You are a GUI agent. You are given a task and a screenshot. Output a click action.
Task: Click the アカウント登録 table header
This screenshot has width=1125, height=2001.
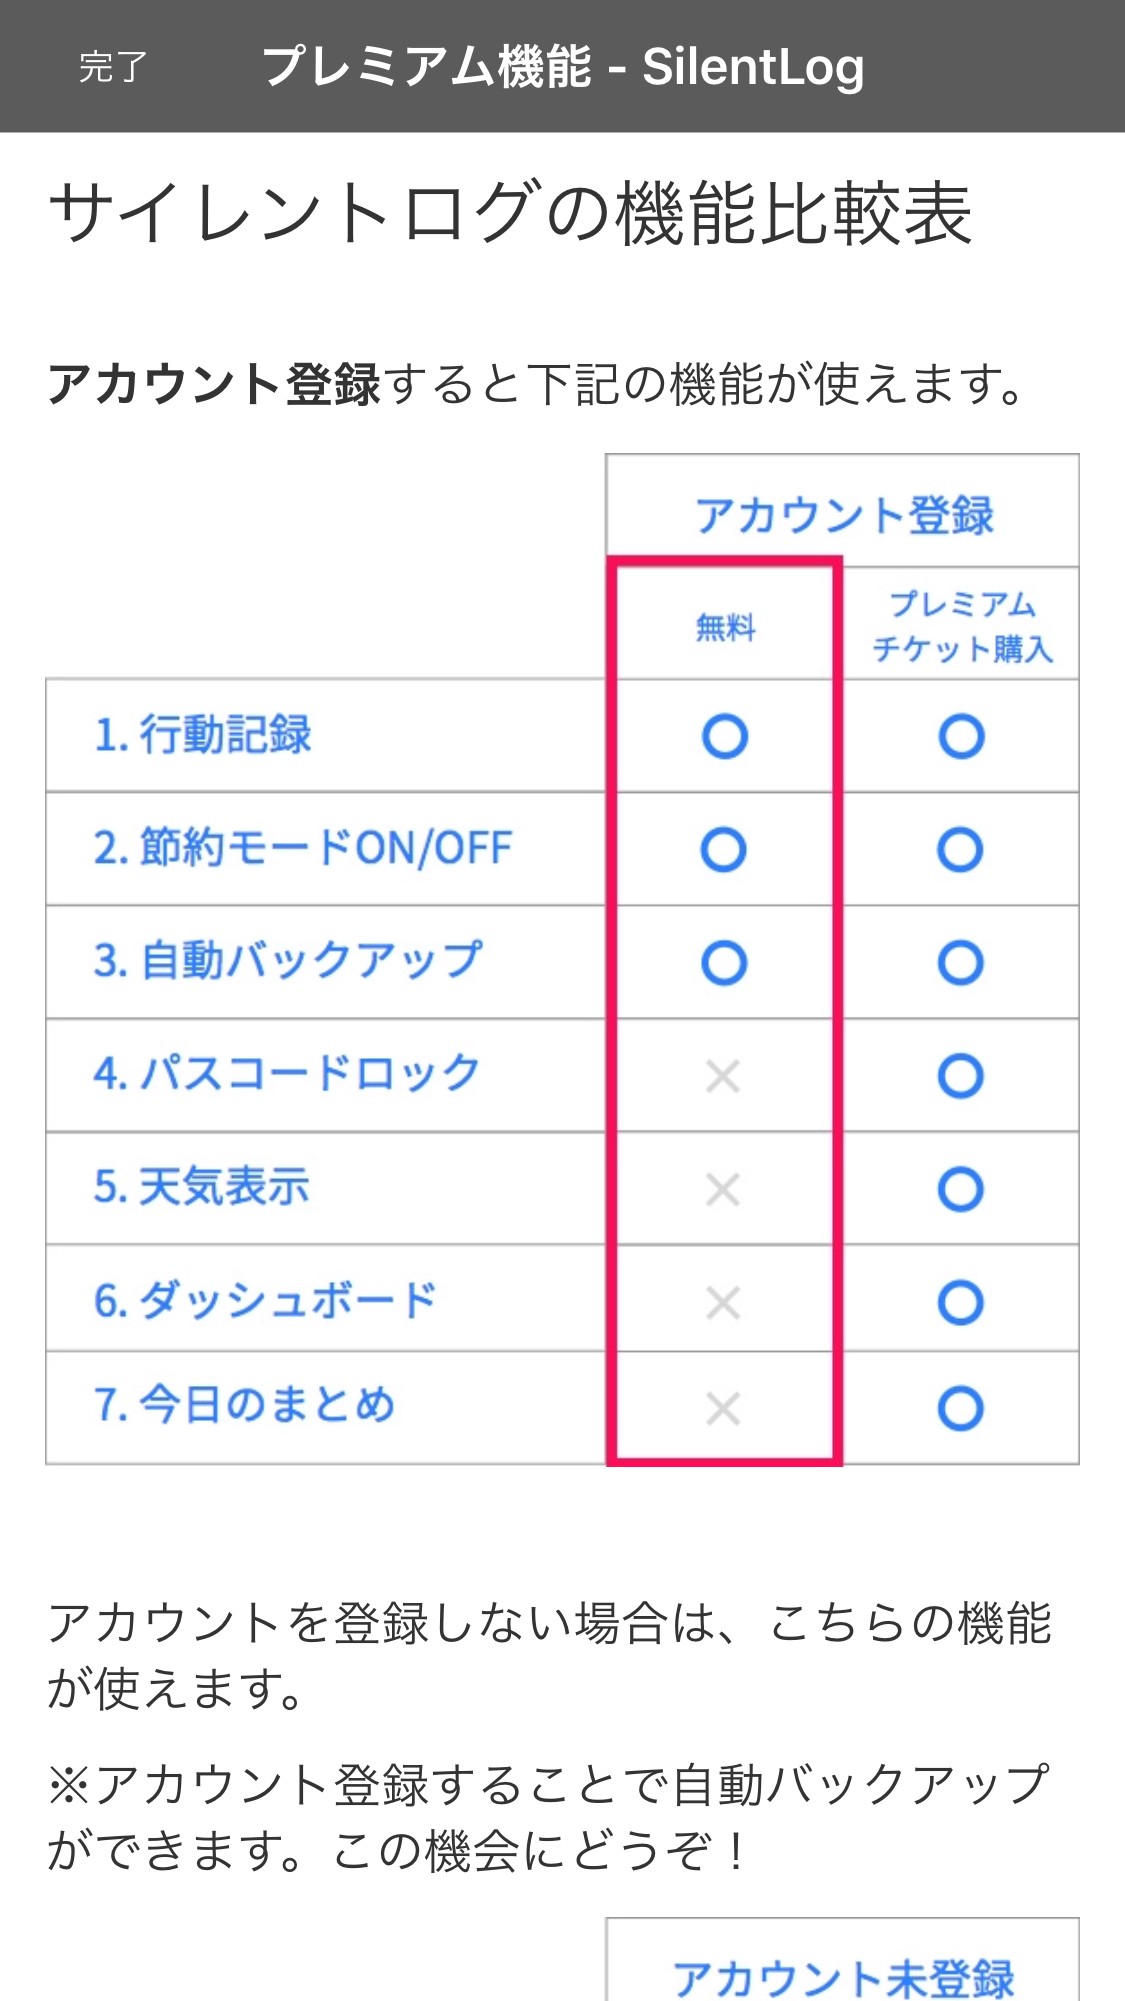(x=844, y=515)
